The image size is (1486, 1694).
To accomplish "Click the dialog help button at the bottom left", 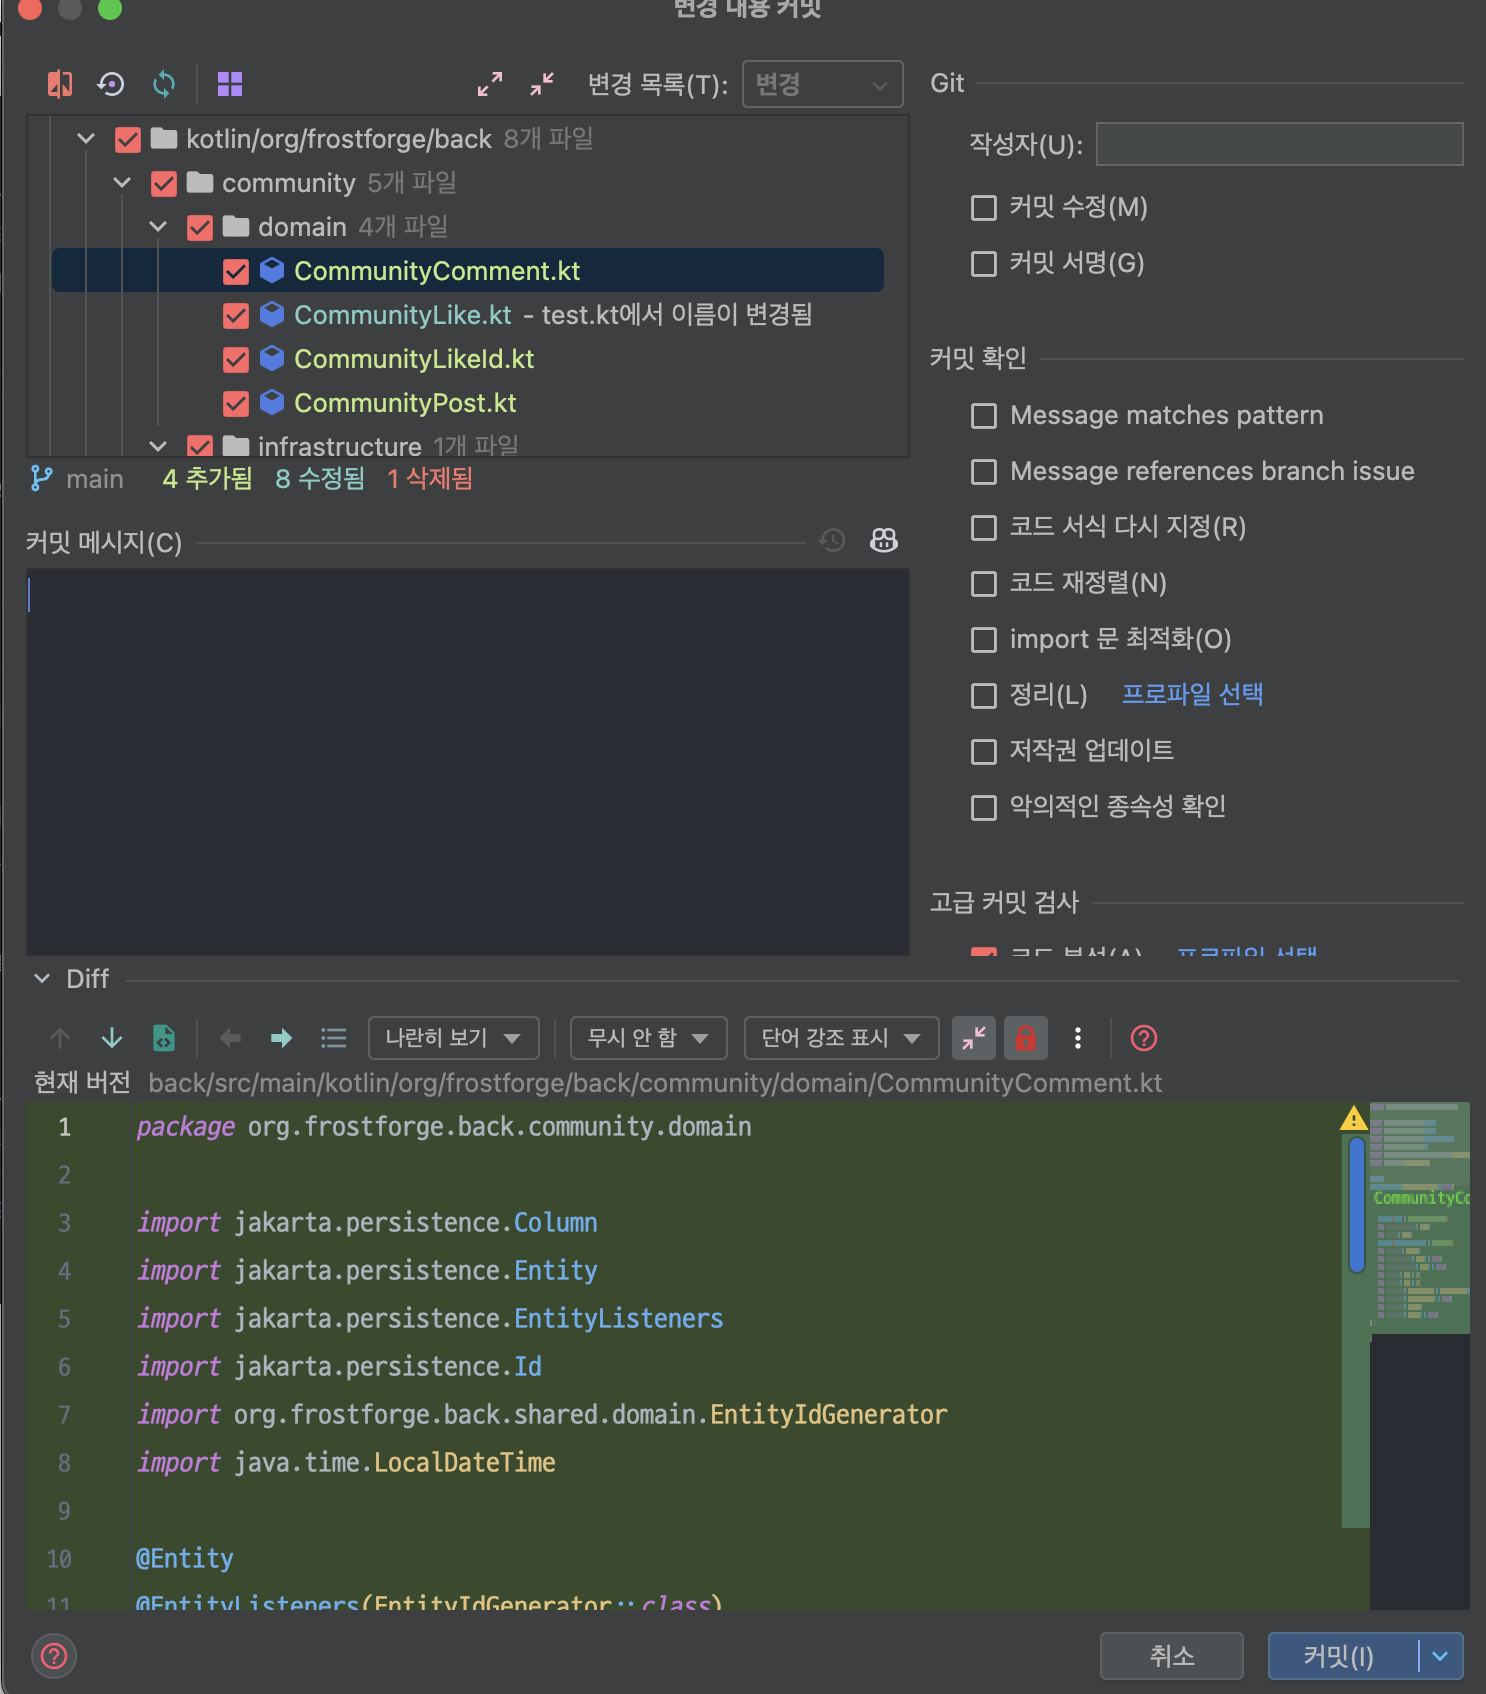I will [54, 1656].
